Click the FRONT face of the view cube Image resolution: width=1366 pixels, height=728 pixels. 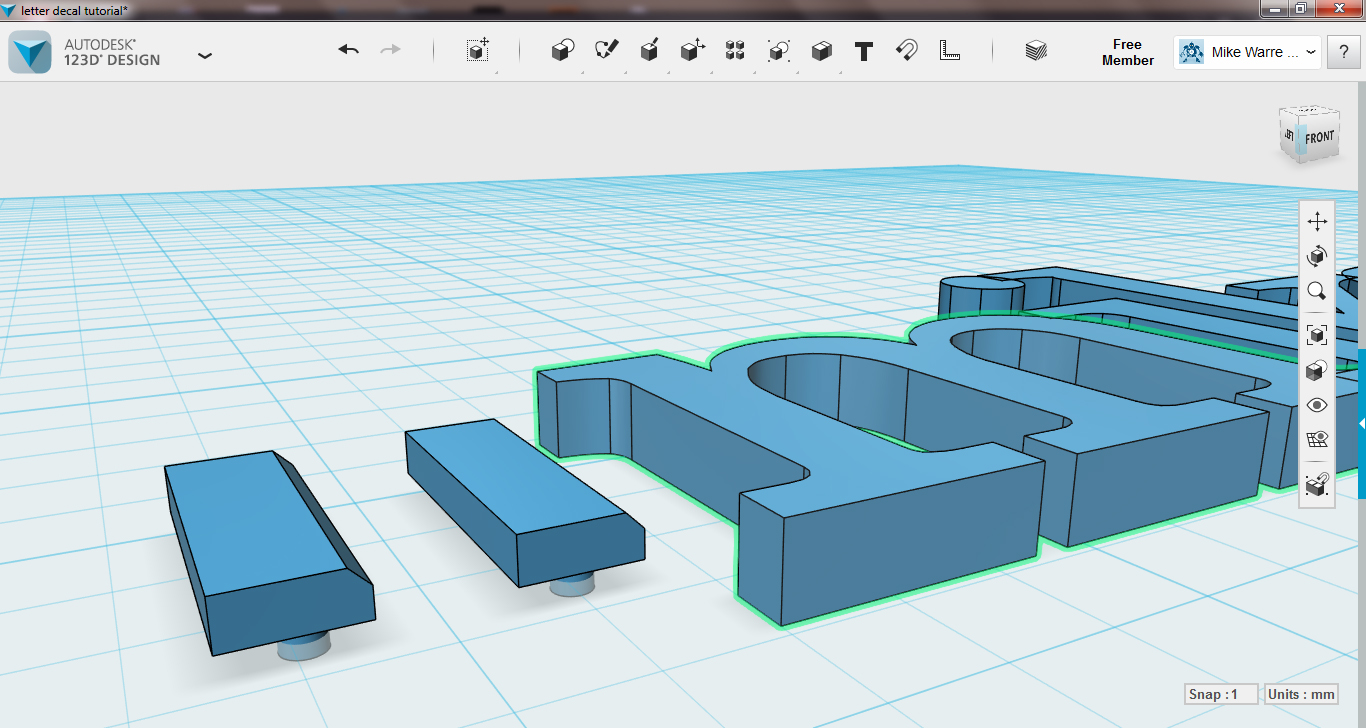(1319, 137)
